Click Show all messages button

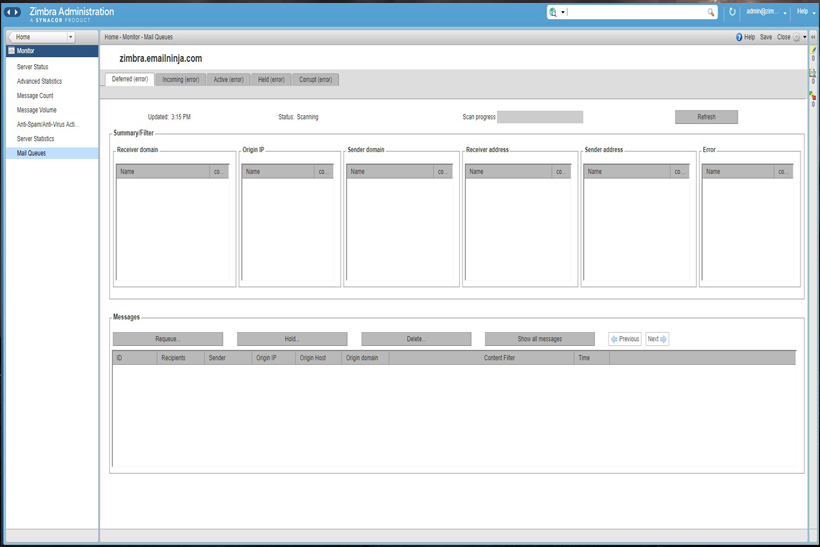pos(539,339)
